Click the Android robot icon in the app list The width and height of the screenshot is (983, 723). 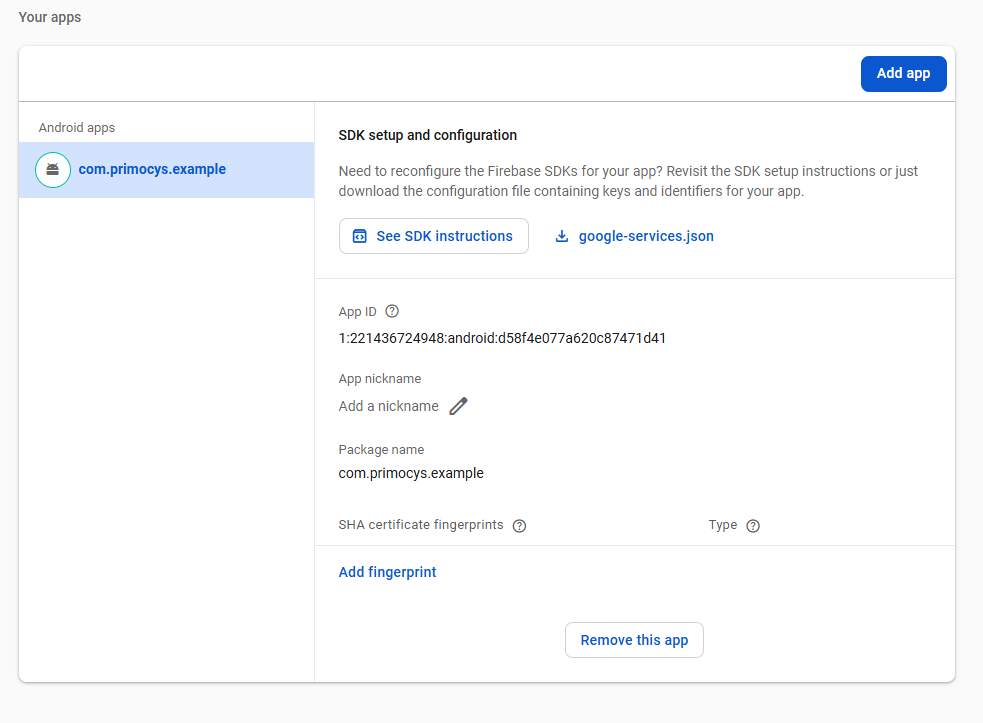(x=52, y=170)
